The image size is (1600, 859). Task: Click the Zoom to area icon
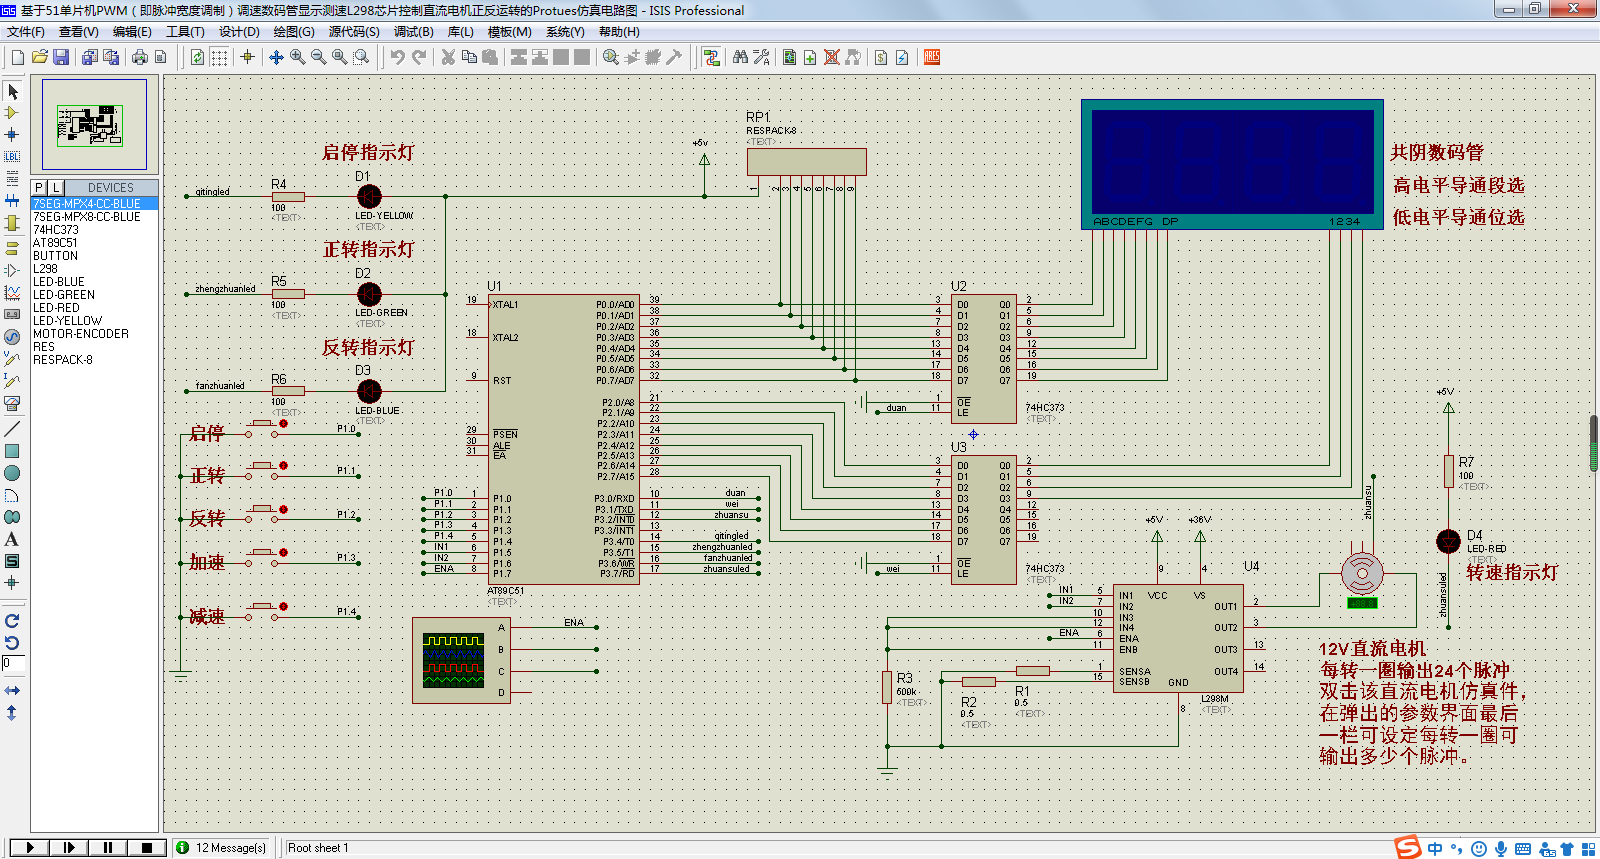coord(361,57)
